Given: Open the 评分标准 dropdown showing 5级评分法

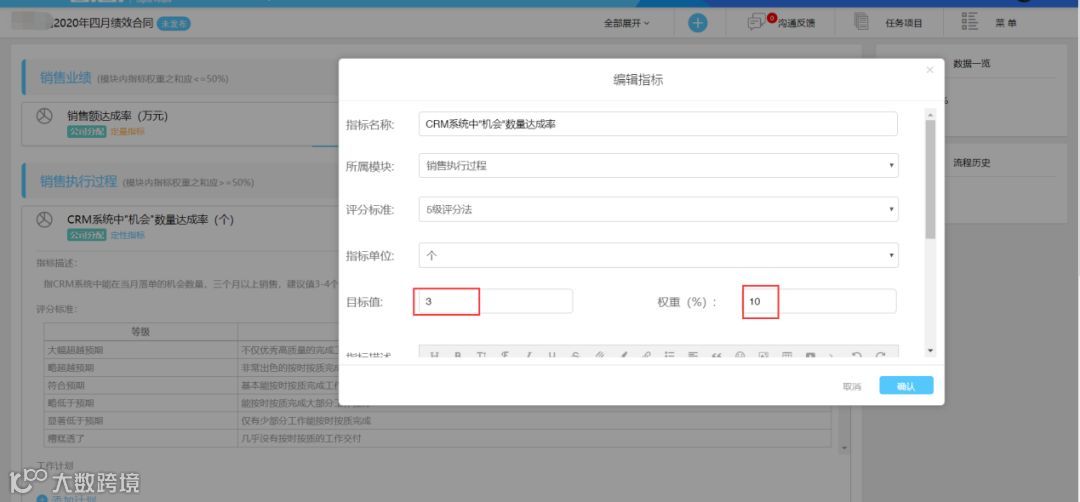Looking at the screenshot, I should pos(658,209).
